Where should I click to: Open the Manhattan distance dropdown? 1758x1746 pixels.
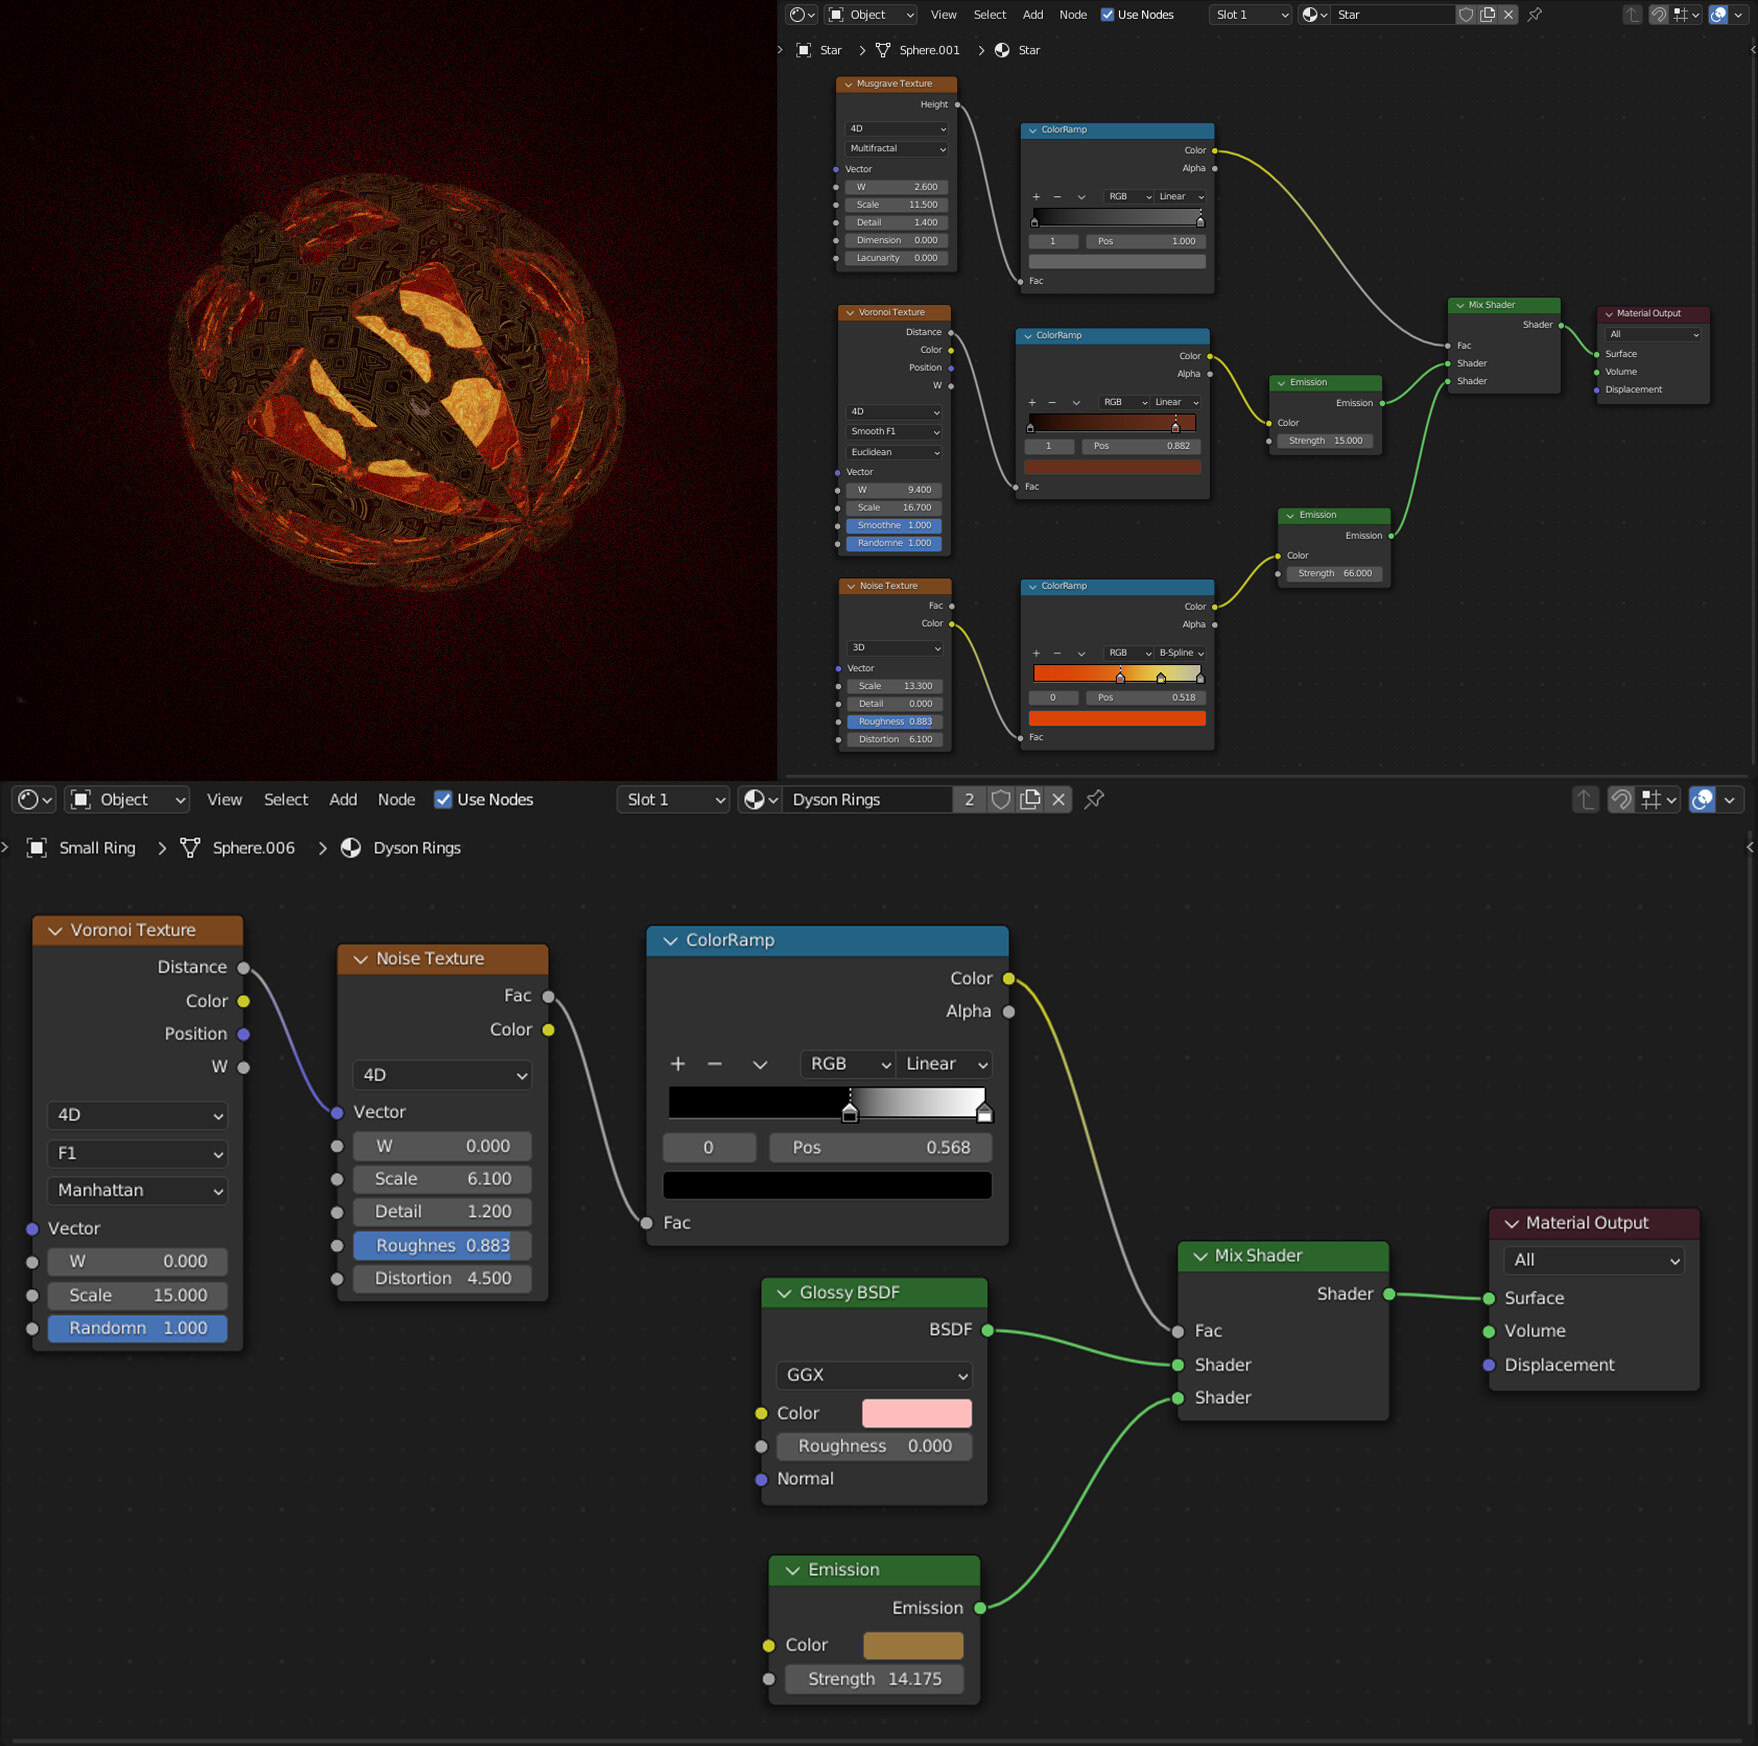coord(138,1190)
